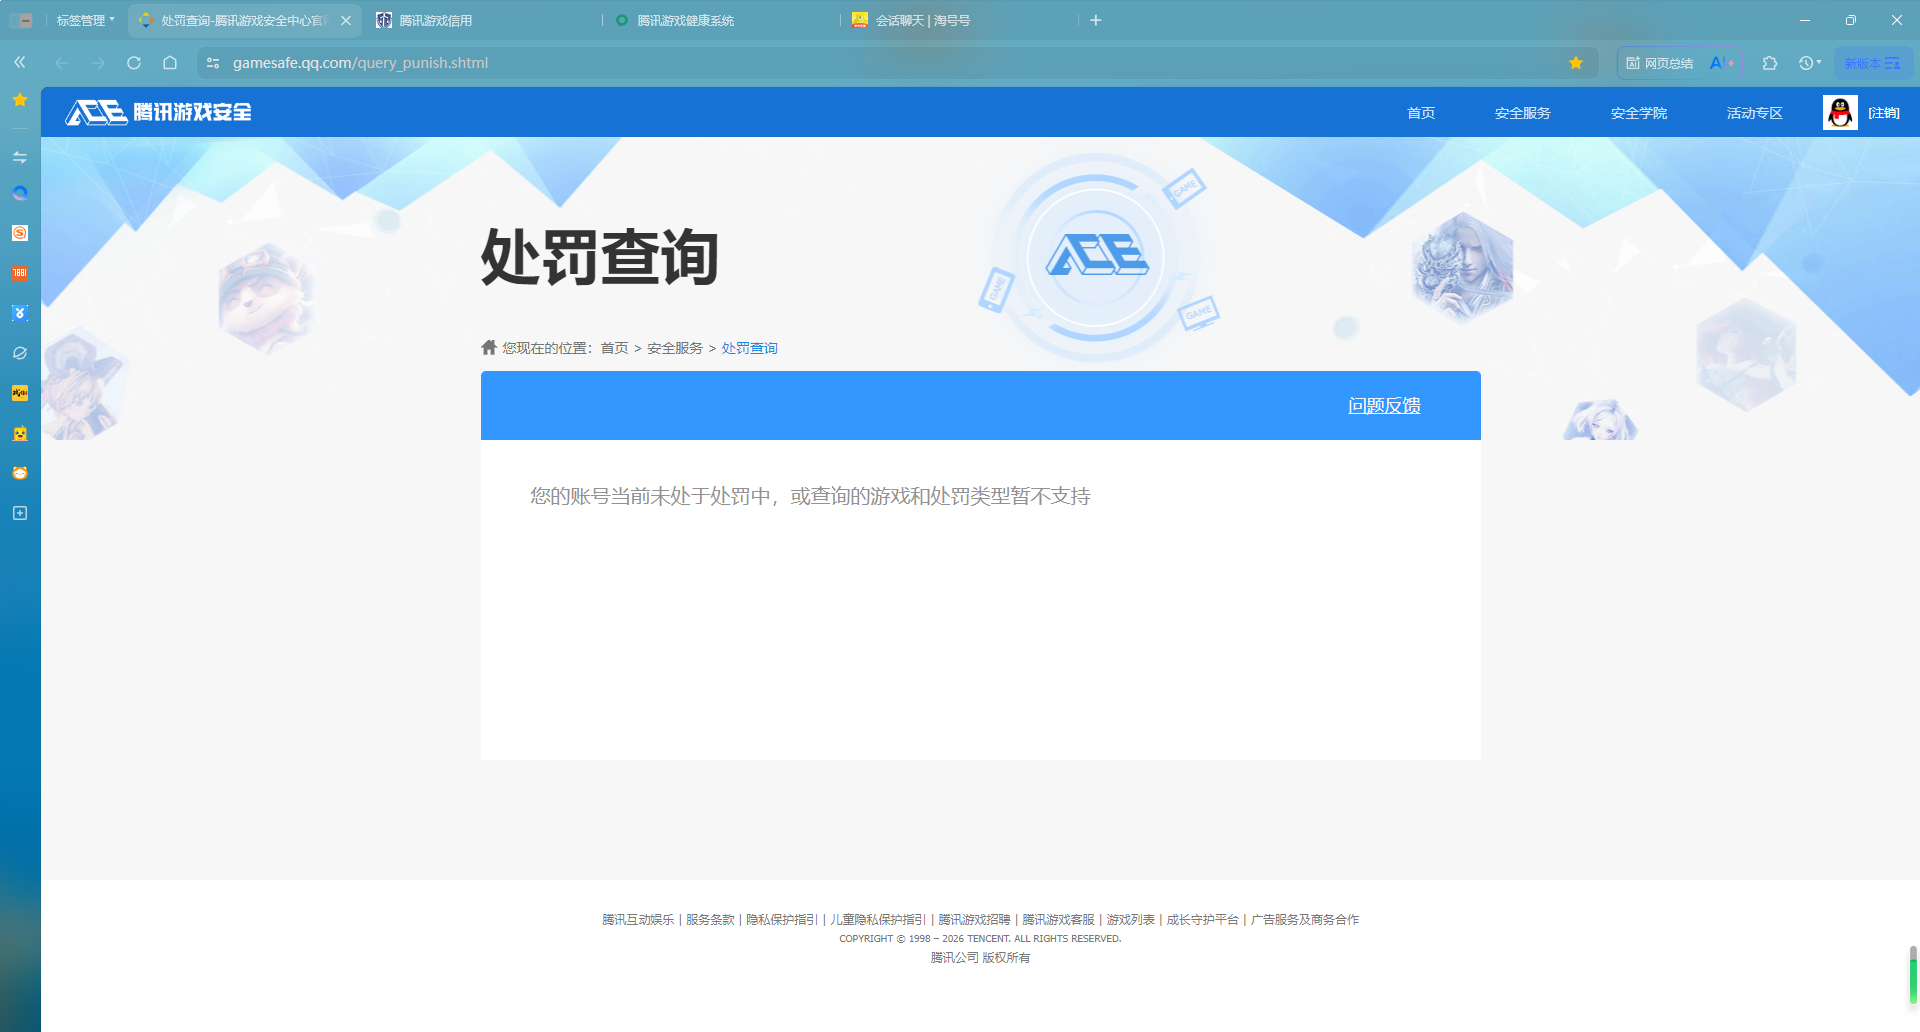Open 成长守护平台 footer link

(1203, 919)
